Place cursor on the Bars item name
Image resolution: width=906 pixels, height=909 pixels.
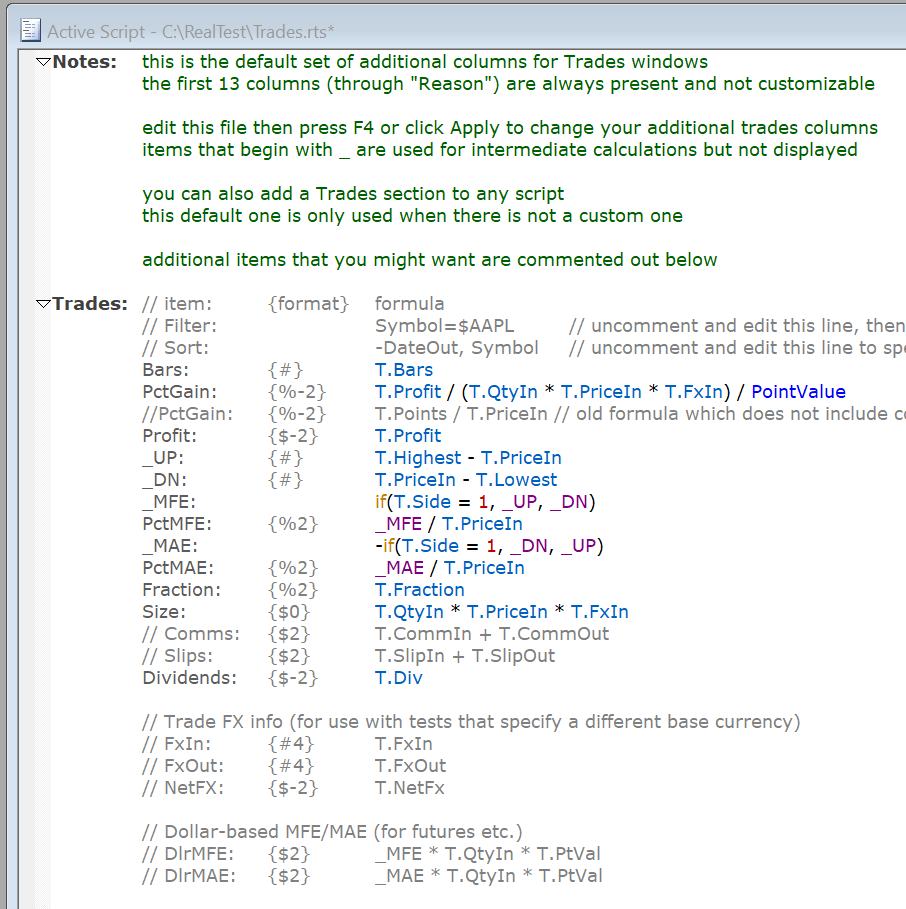tap(163, 370)
